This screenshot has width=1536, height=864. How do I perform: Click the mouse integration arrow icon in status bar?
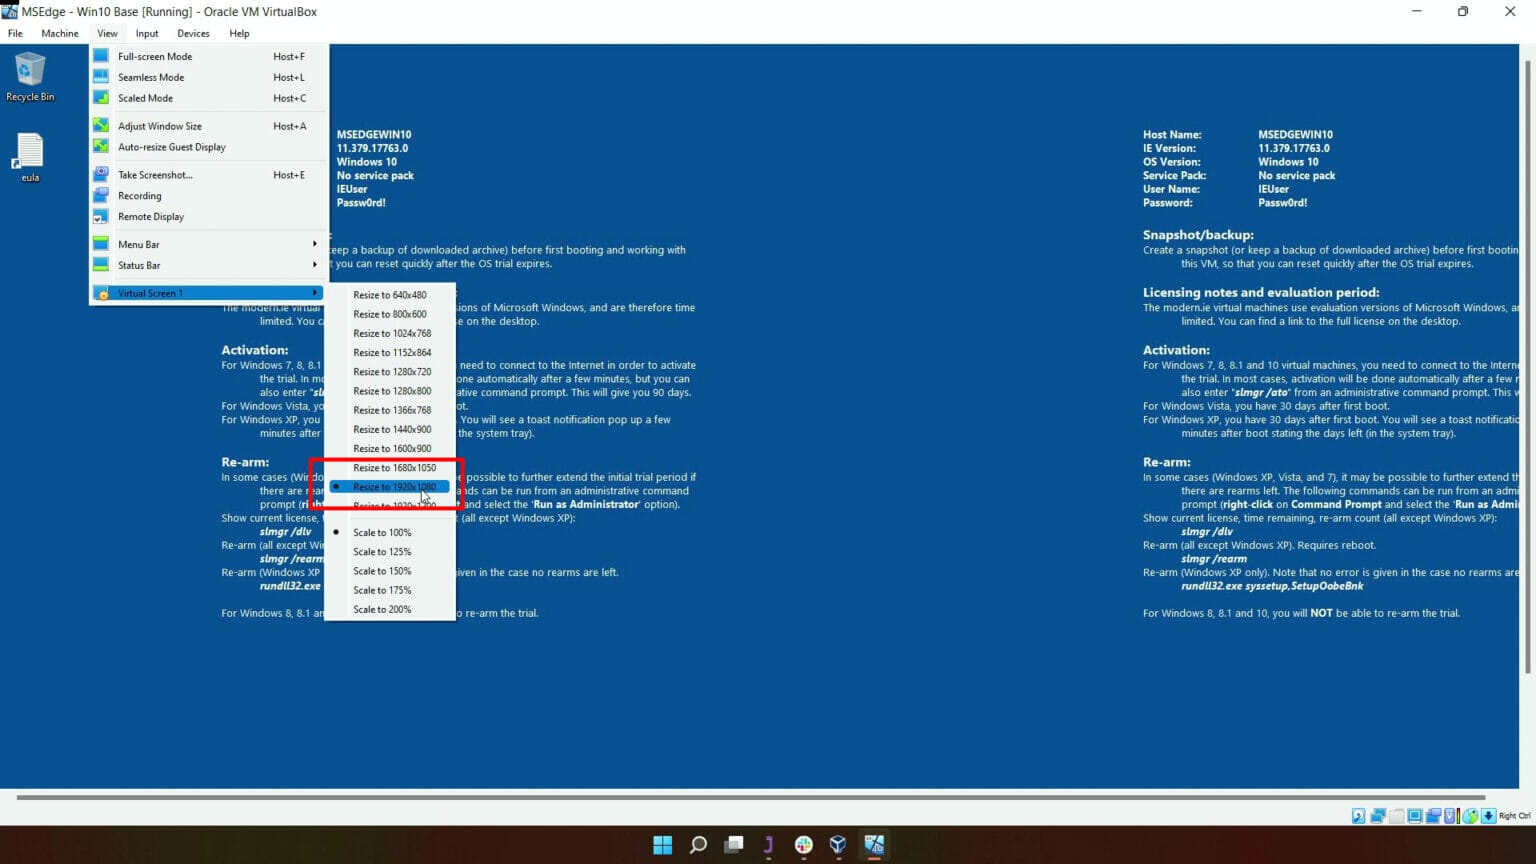(1487, 816)
